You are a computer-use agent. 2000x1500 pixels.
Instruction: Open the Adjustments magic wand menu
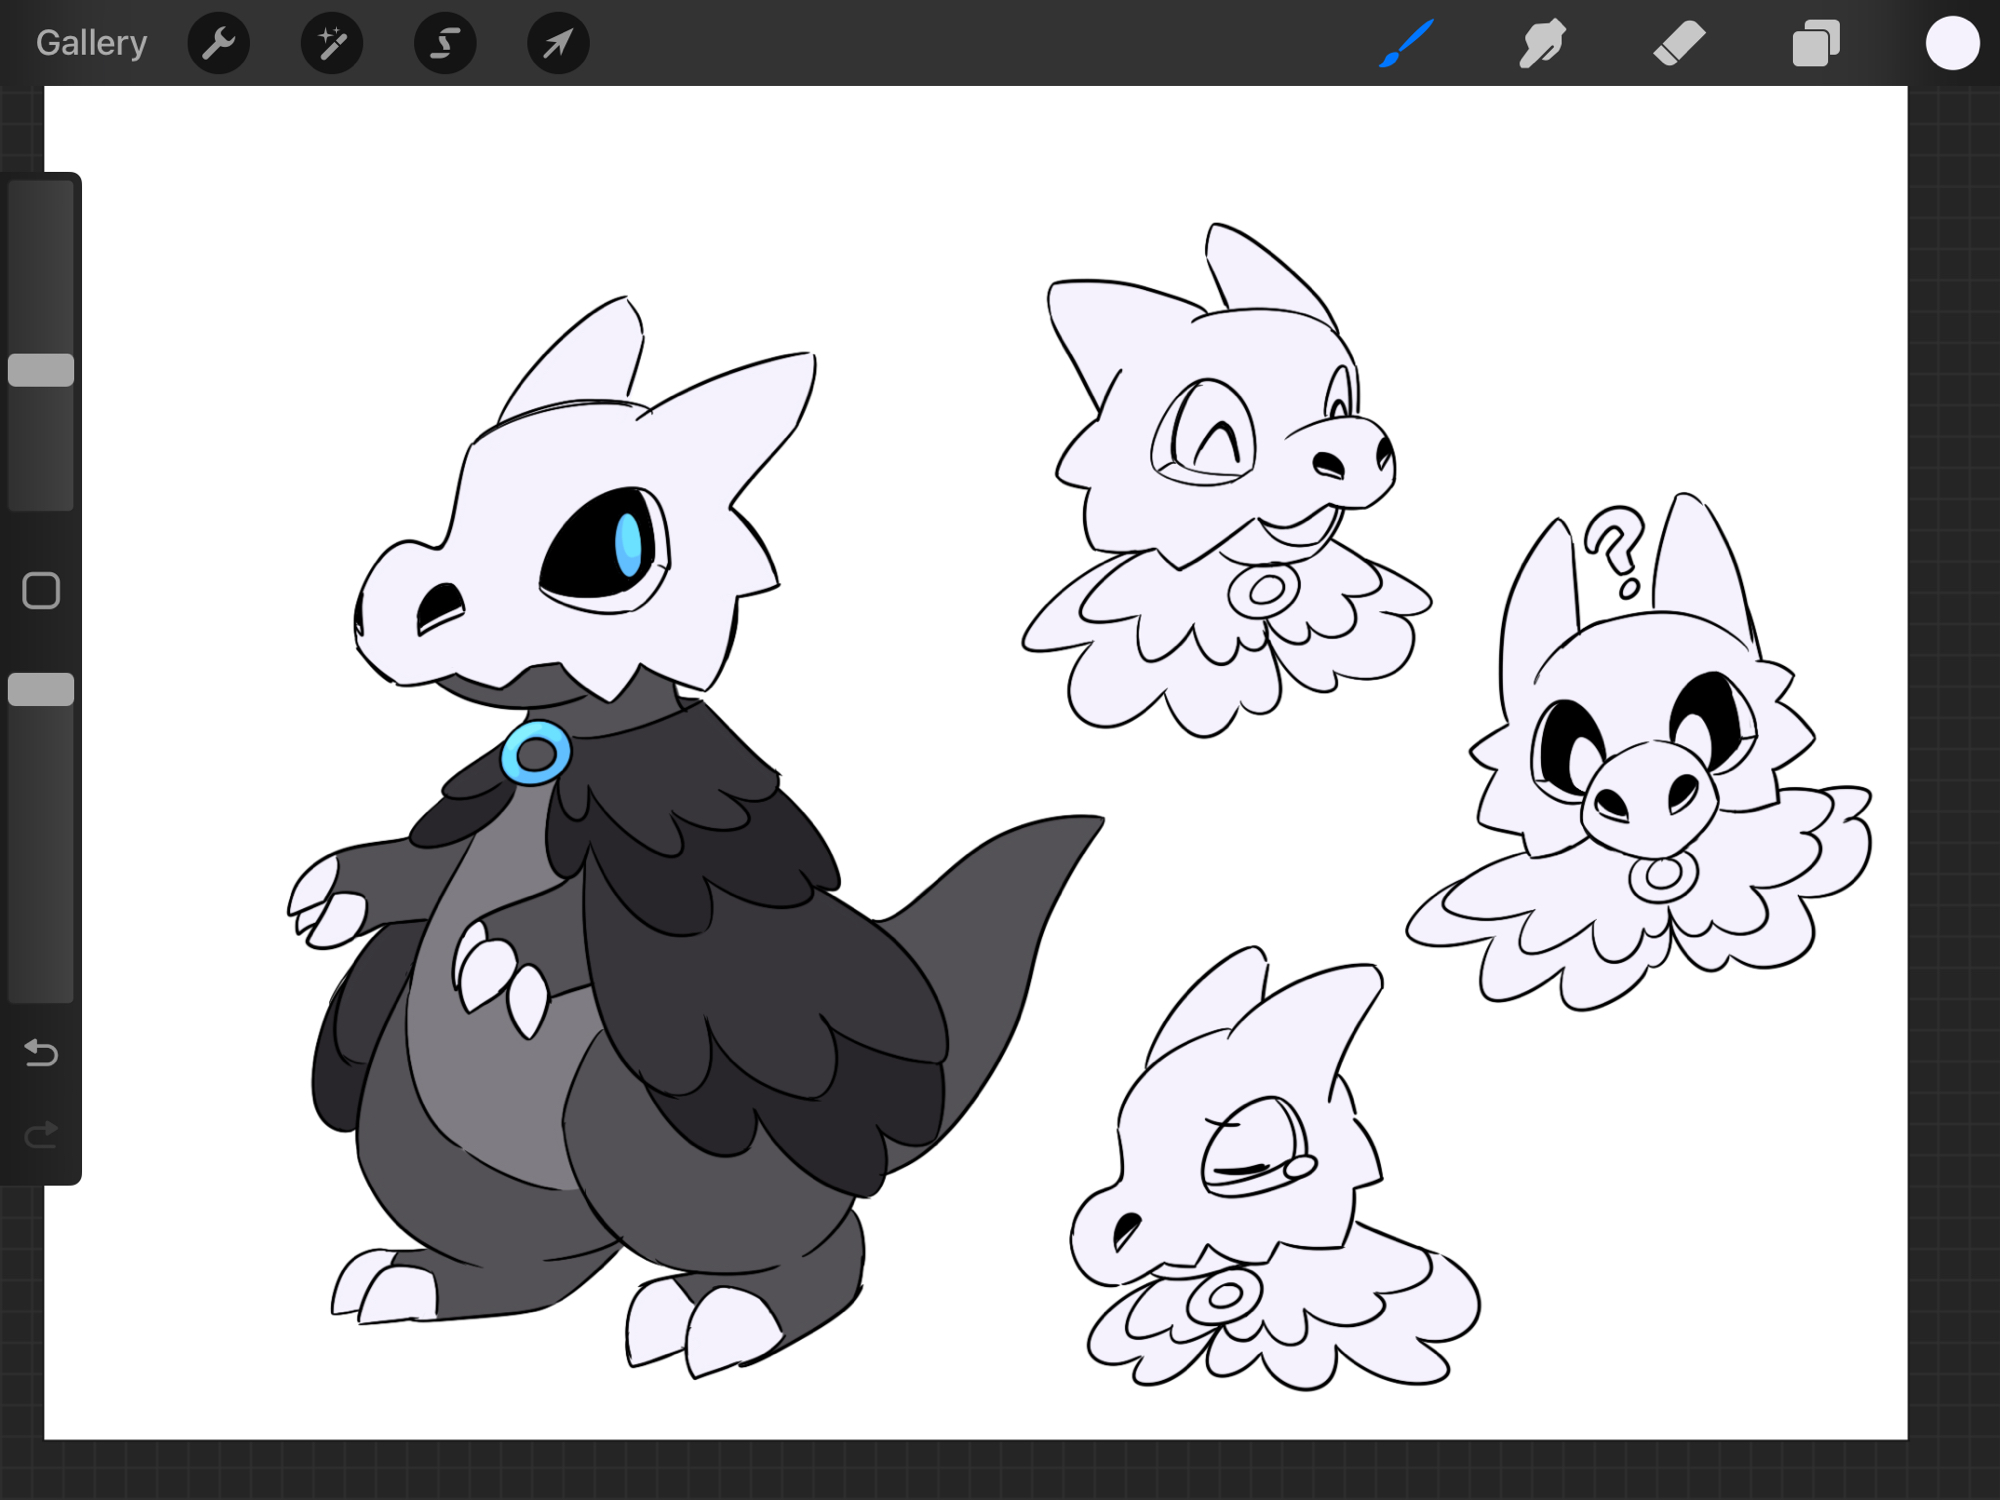[x=331, y=43]
